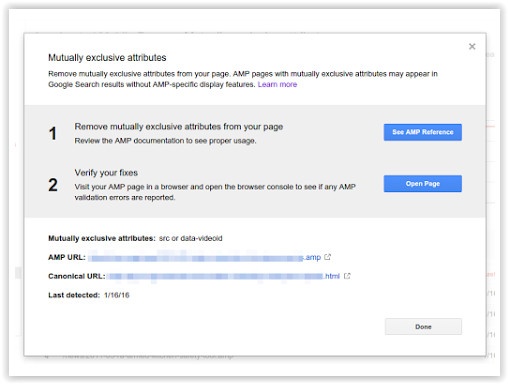Select the 'AMP URL:' label
Viewport: 508px width, 384px height.
[x=67, y=257]
